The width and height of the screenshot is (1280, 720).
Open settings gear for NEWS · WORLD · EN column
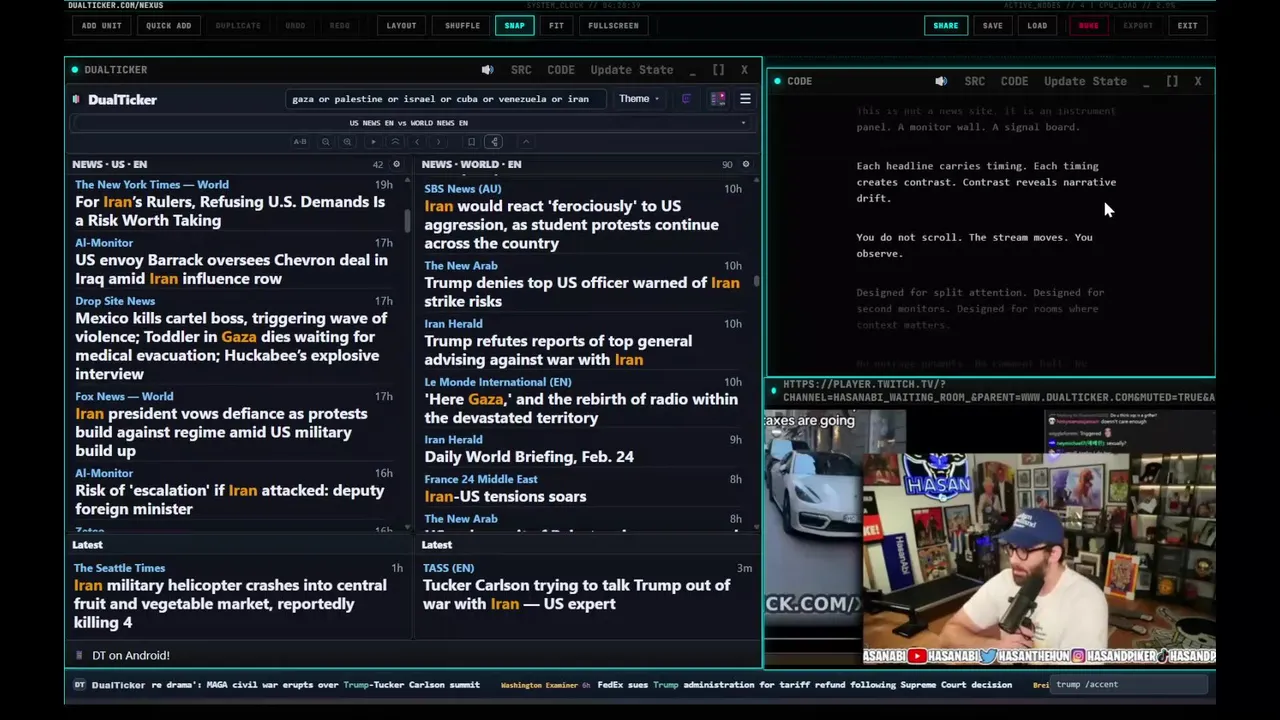(745, 164)
